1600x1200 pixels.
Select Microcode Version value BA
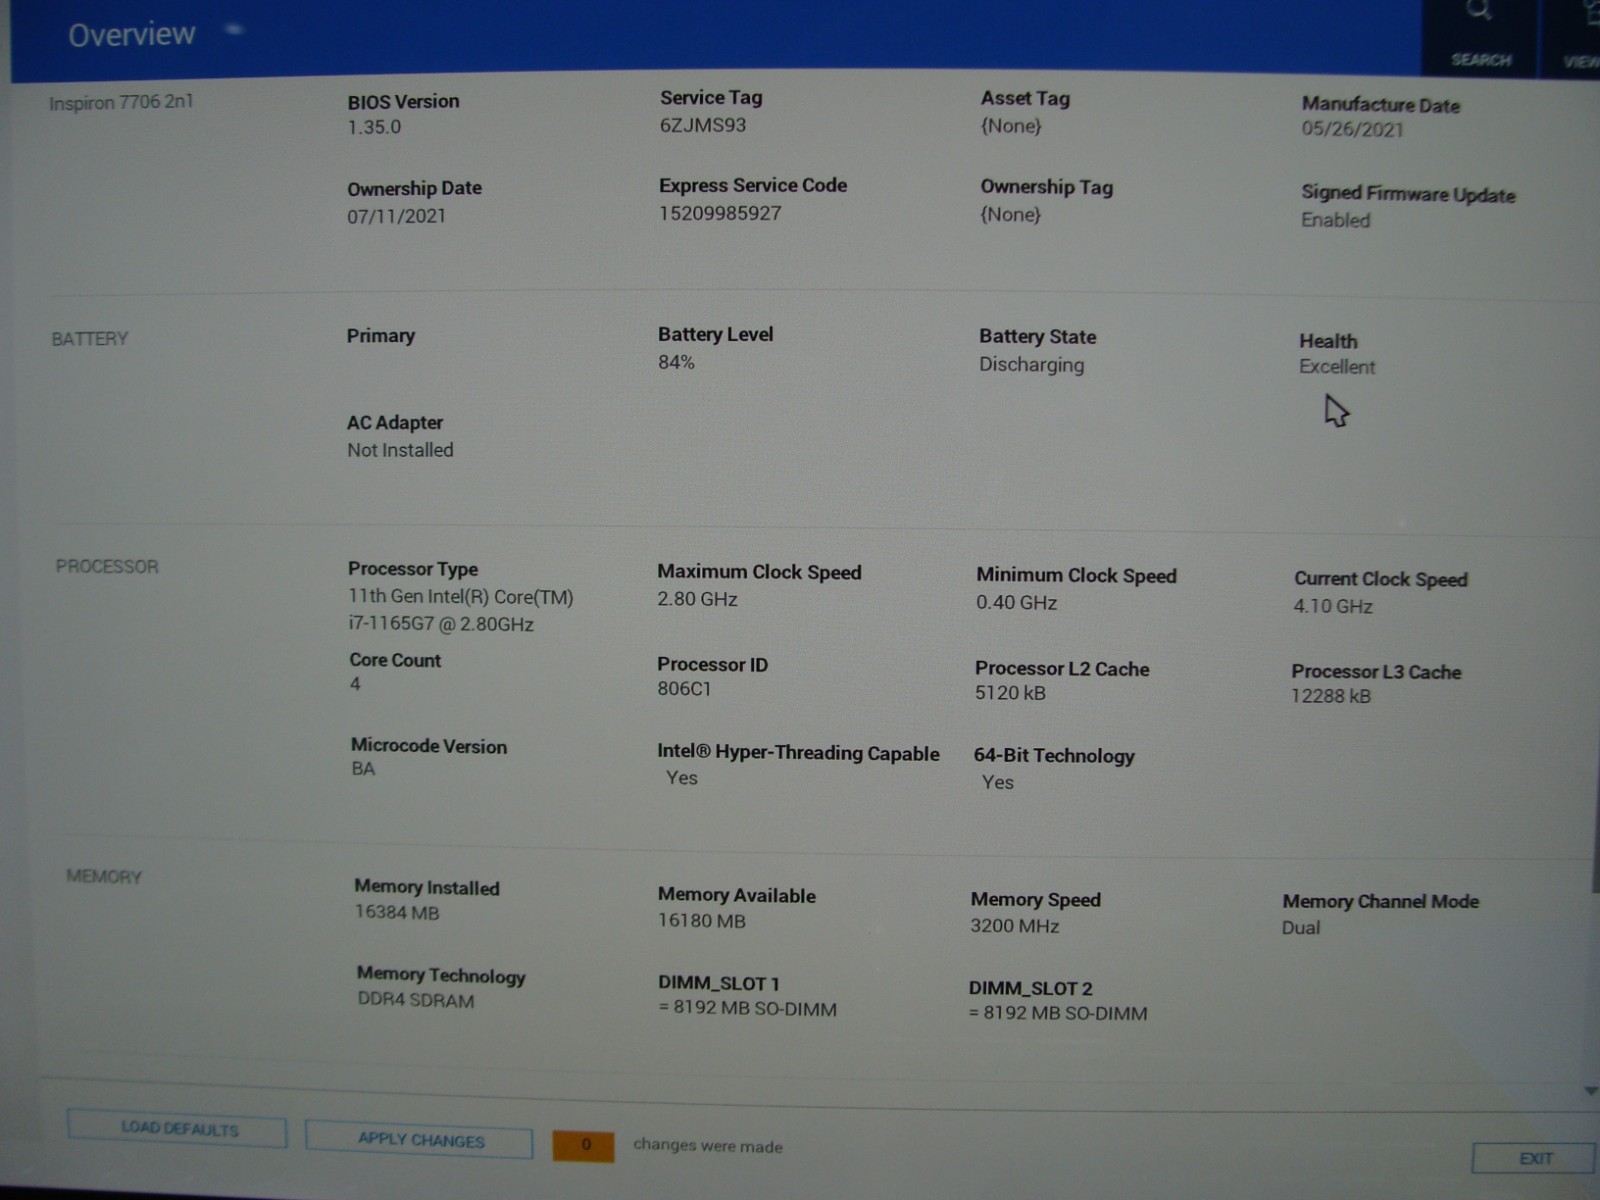pos(363,769)
